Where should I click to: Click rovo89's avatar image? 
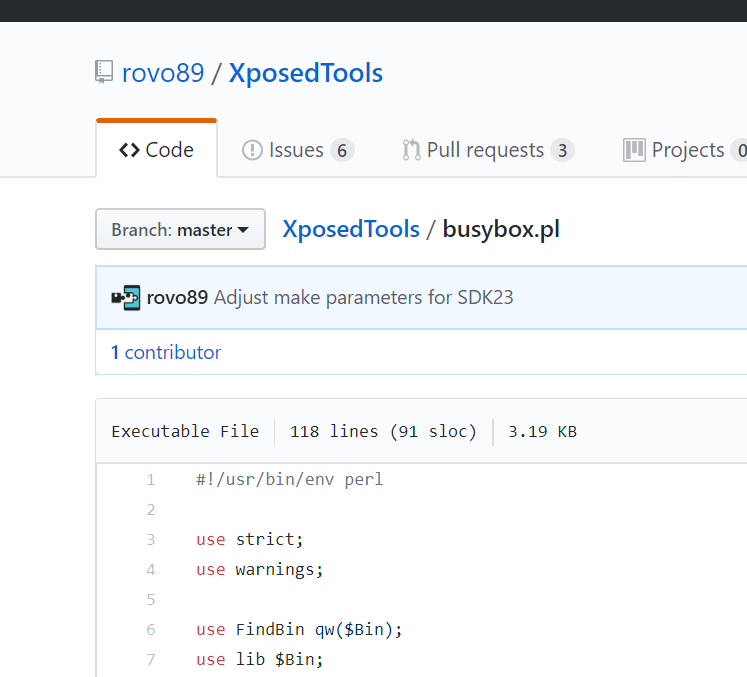(126, 297)
